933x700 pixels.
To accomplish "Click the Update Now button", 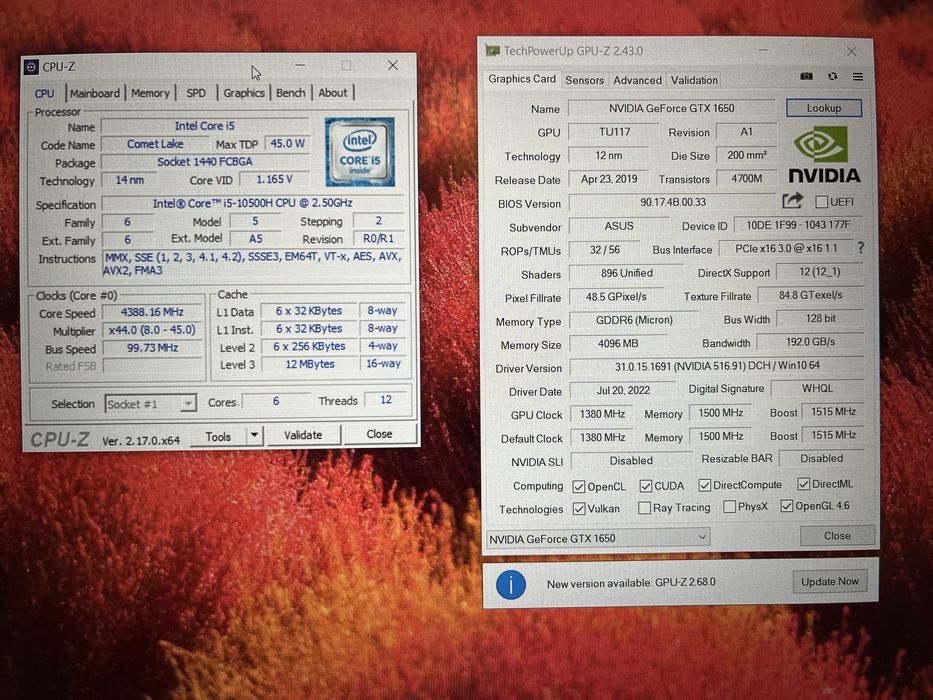I will click(x=829, y=582).
